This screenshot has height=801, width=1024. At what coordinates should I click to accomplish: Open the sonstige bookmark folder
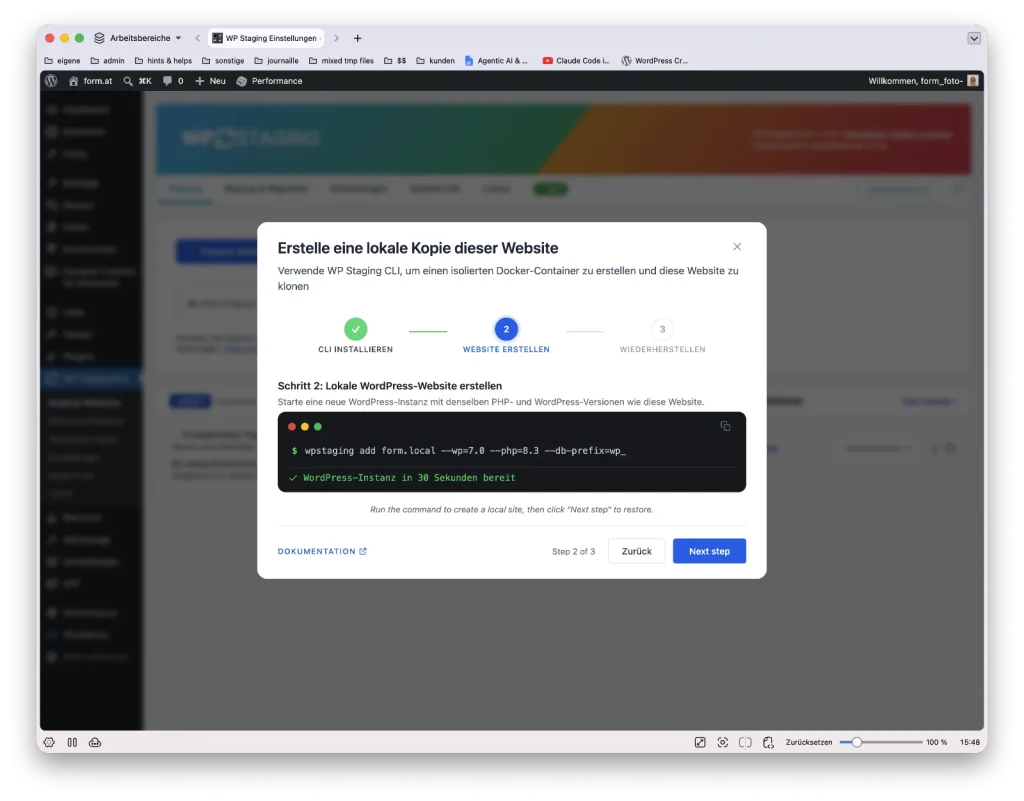coord(223,61)
